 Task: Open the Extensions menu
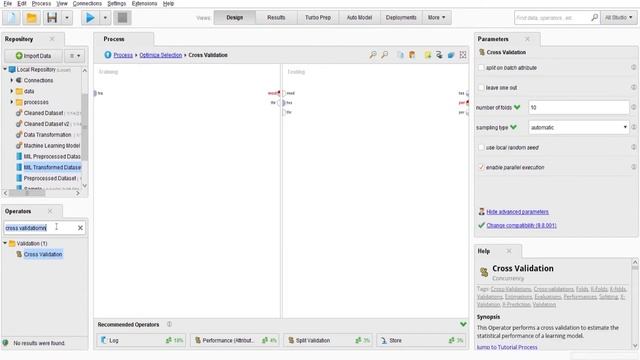(144, 4)
